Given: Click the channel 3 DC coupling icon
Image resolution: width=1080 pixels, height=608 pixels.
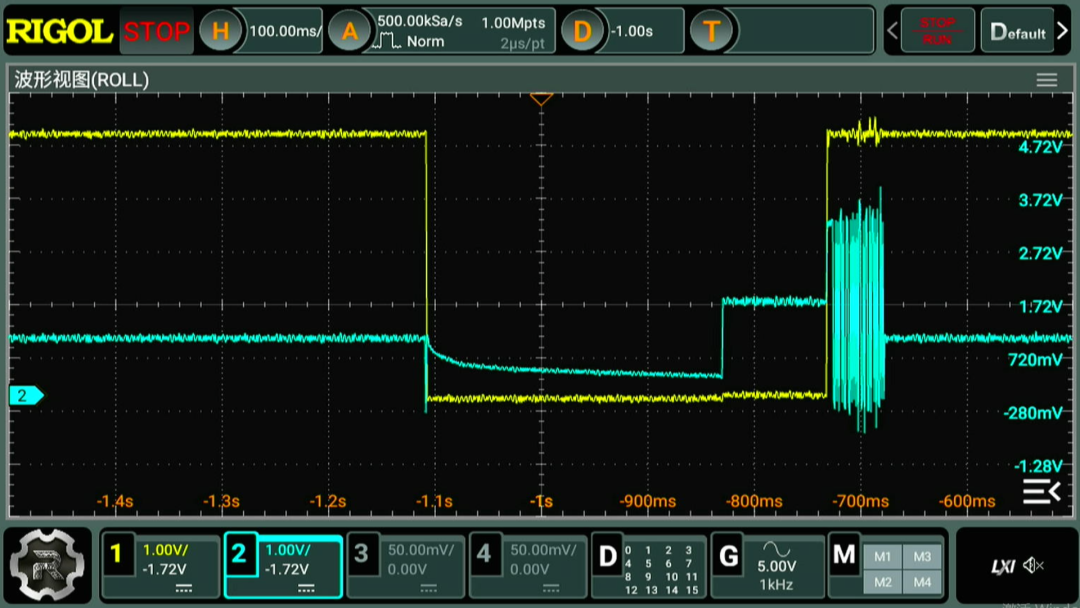Looking at the screenshot, I should click(x=428, y=589).
